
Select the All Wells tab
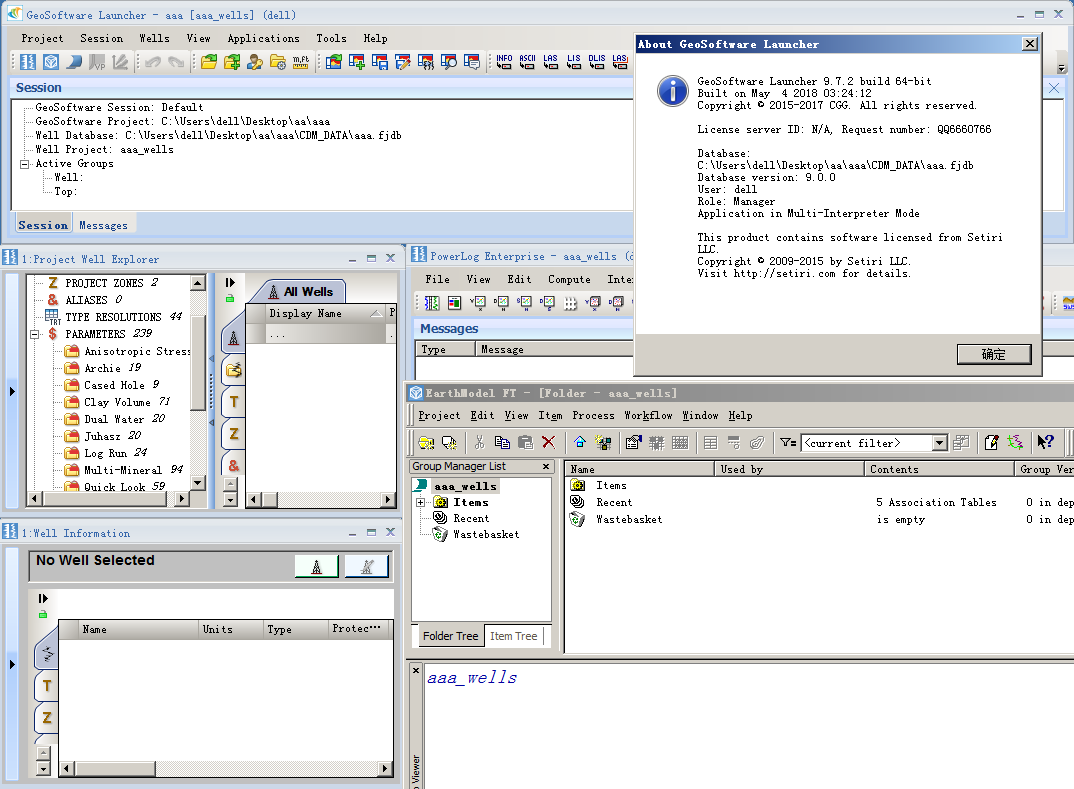pos(302,291)
